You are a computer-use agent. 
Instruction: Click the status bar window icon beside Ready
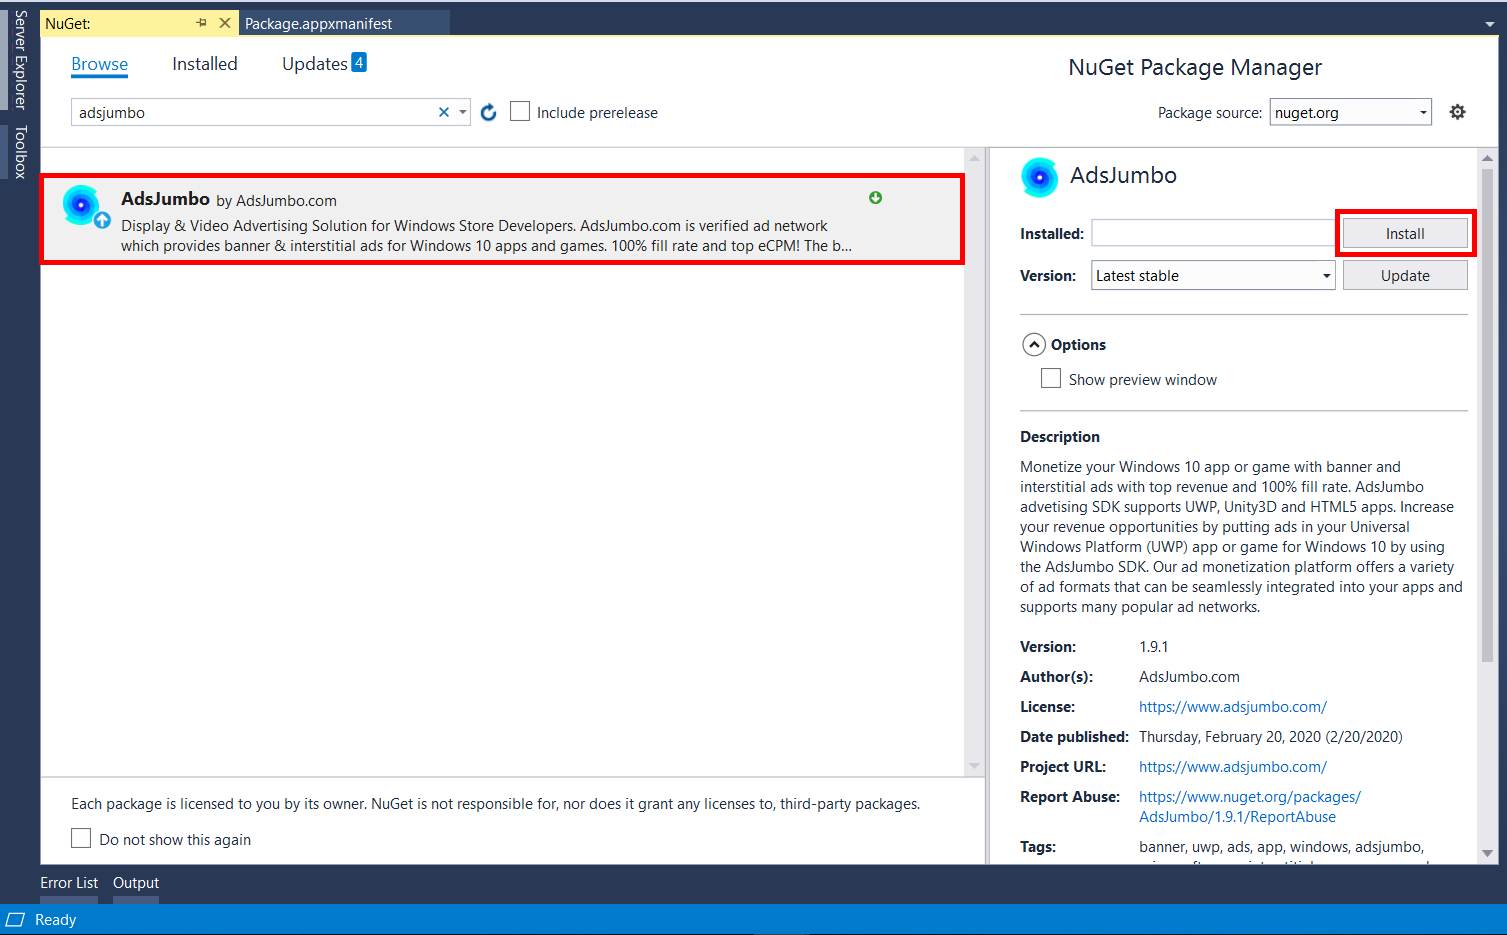[x=15, y=919]
